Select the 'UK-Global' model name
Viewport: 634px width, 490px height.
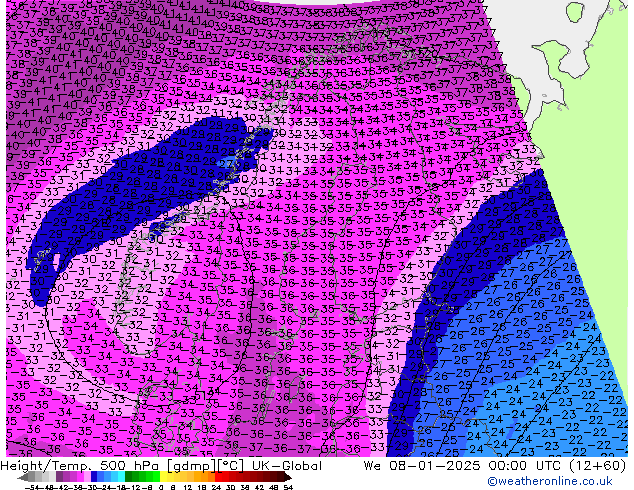tap(287, 466)
